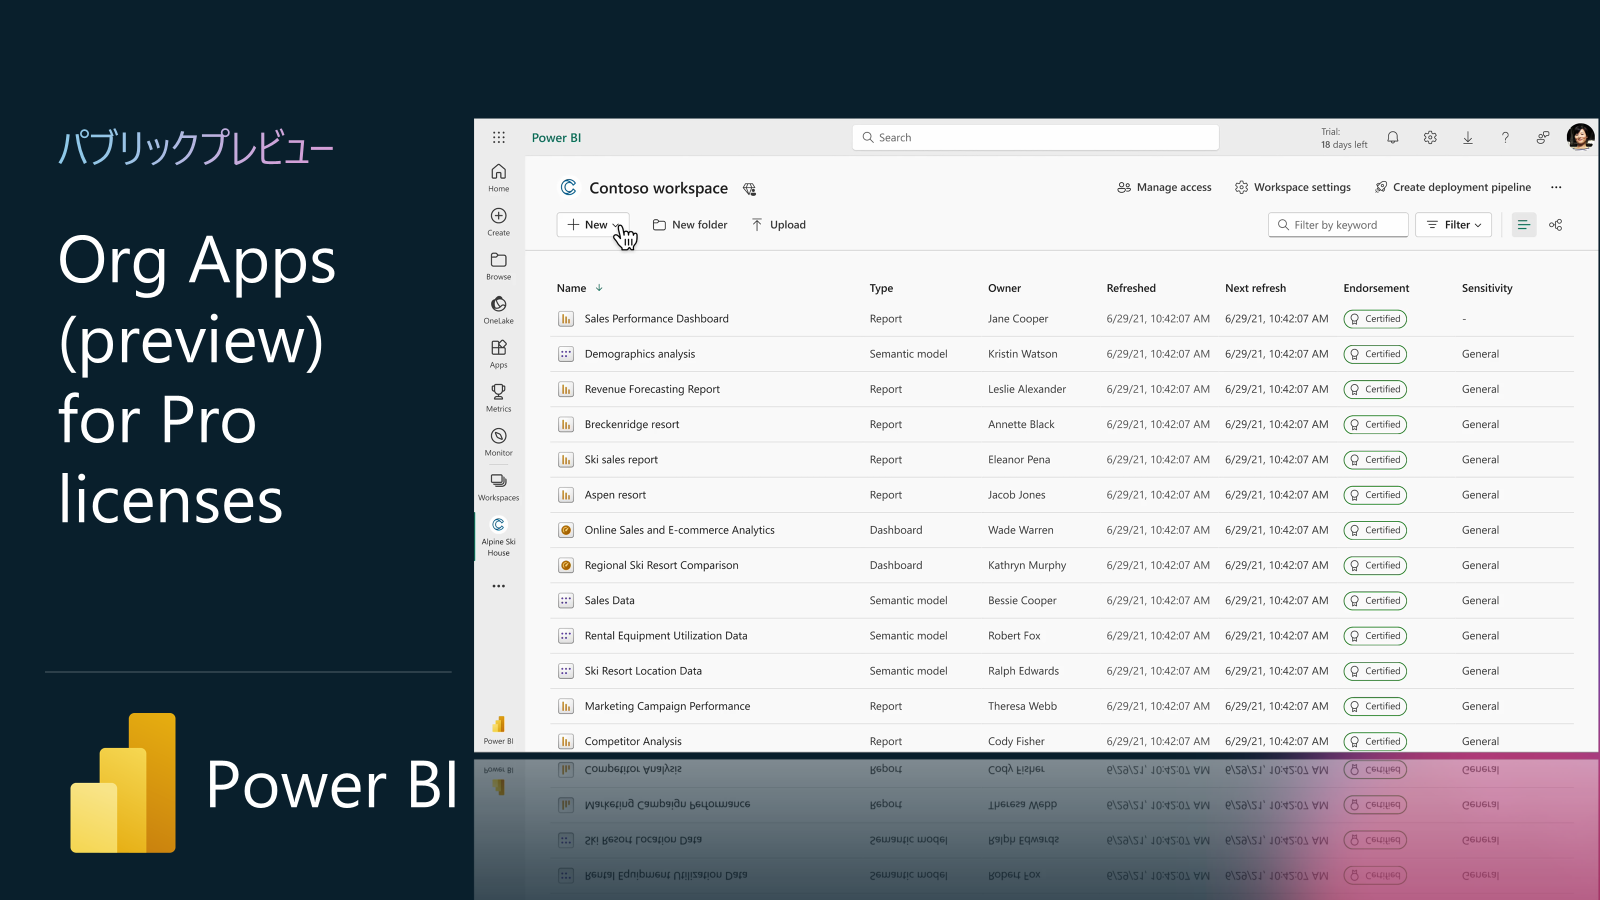
Task: Open Apps in the sidebar
Action: click(499, 354)
